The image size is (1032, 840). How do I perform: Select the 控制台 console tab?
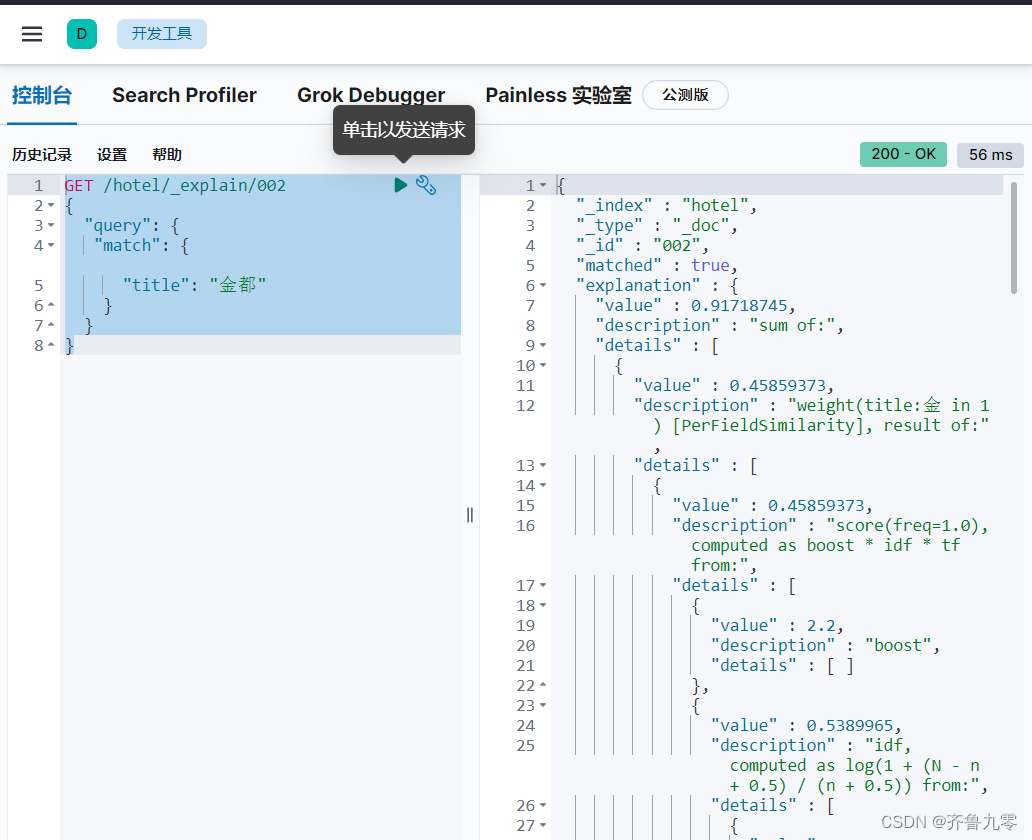(42, 95)
